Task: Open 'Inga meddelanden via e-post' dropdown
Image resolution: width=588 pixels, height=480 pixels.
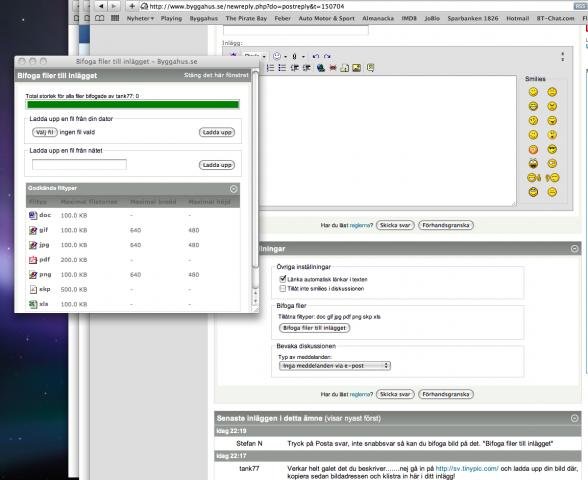Action: coord(334,366)
